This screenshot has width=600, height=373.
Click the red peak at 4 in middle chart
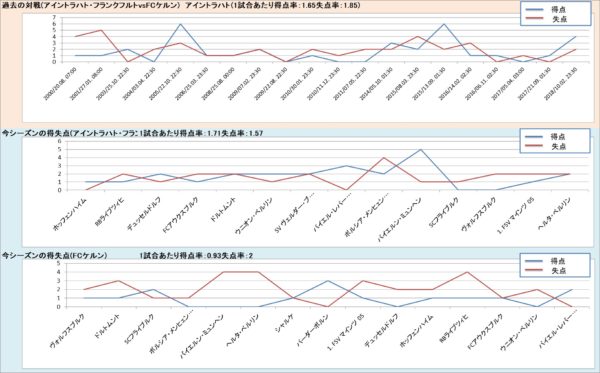384,157
